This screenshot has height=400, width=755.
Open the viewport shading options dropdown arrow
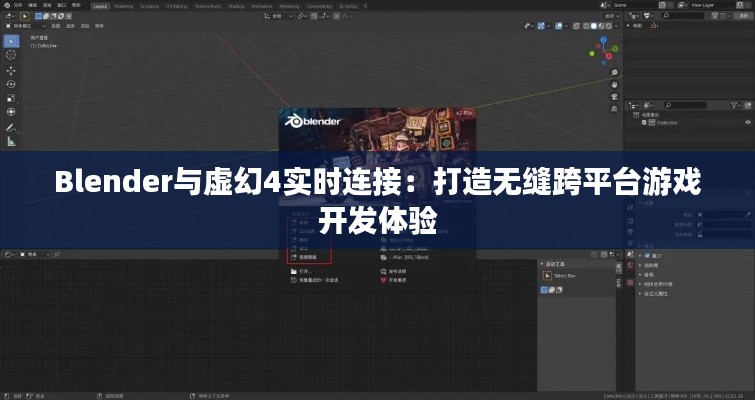(x=616, y=26)
